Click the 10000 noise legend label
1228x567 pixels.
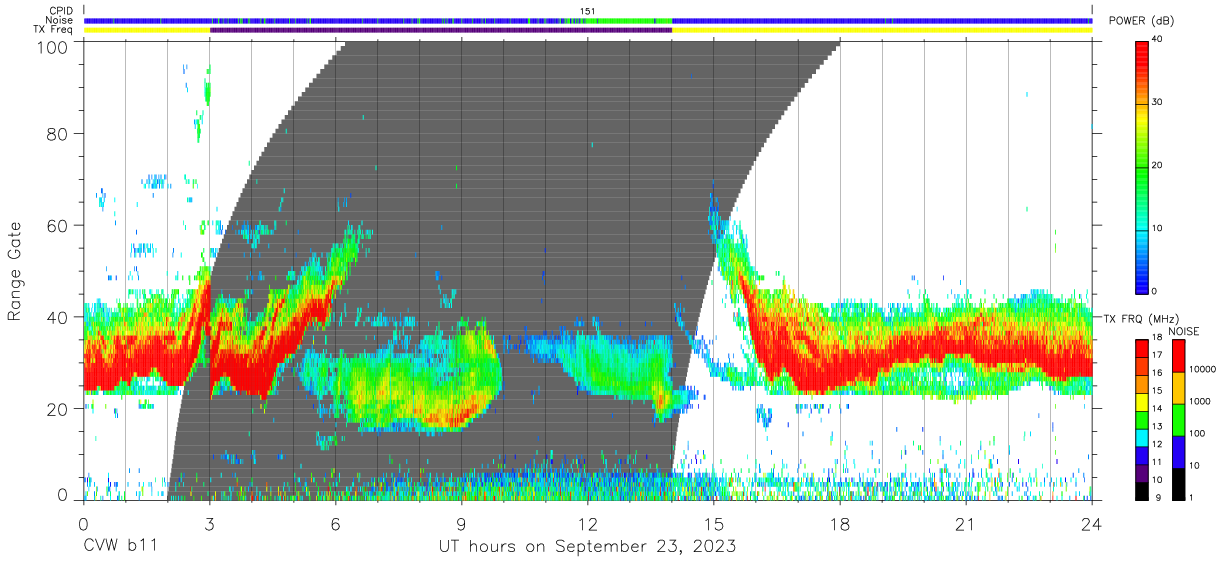pos(1204,370)
